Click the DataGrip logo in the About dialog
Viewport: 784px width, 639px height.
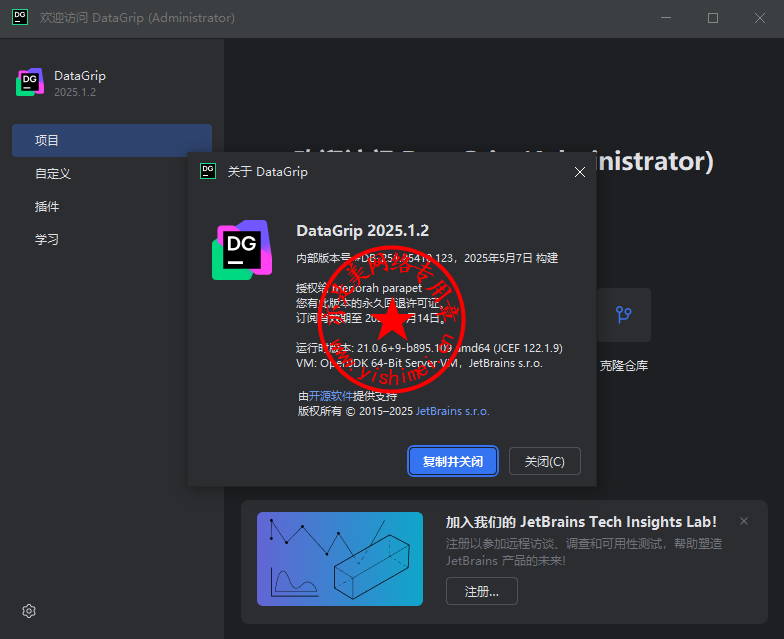[242, 250]
